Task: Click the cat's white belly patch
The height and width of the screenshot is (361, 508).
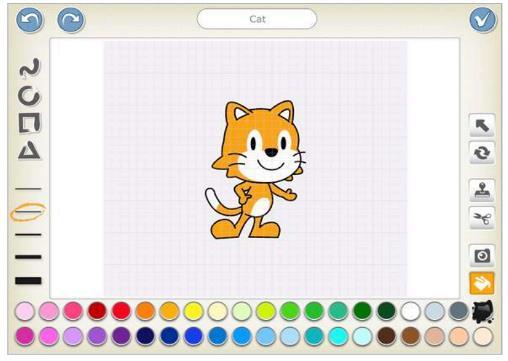Action: coord(260,207)
